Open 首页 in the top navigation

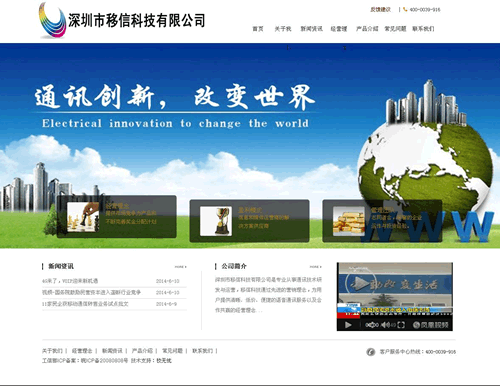[258, 29]
